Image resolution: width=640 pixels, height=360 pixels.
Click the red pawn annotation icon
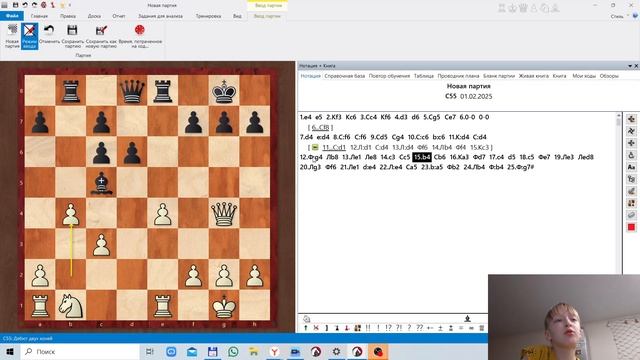pos(347,328)
